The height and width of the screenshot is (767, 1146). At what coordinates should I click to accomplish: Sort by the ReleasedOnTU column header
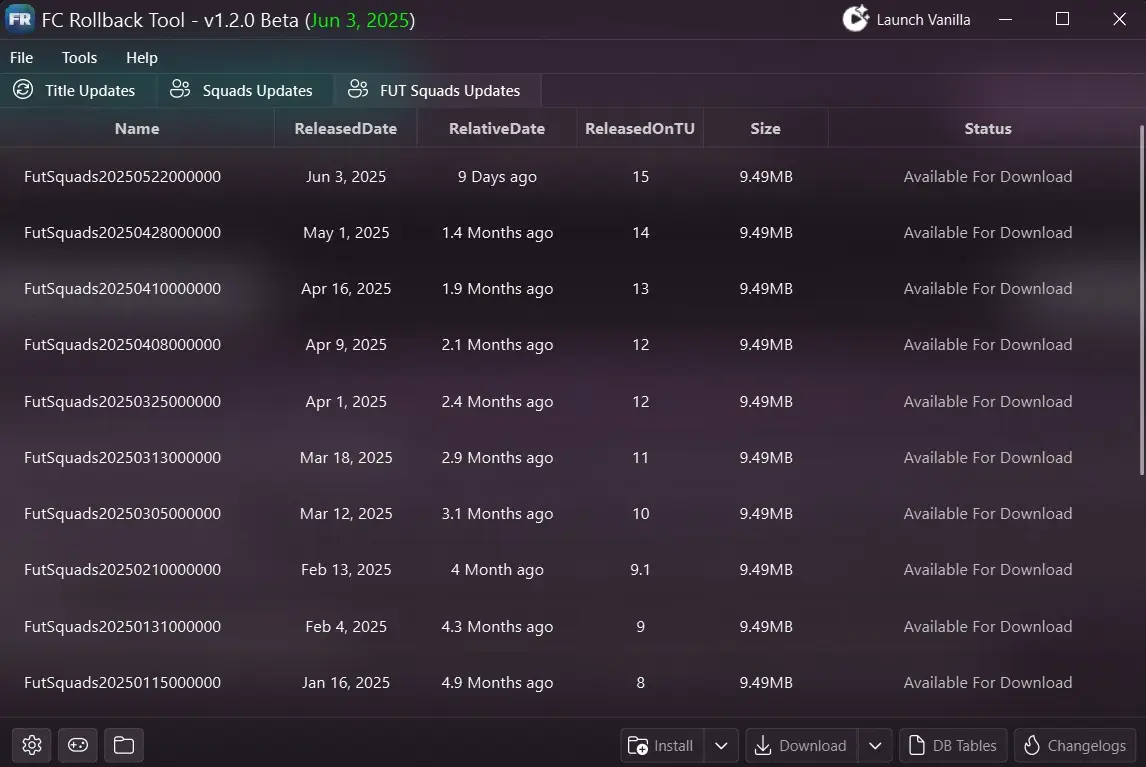pyautogui.click(x=640, y=129)
